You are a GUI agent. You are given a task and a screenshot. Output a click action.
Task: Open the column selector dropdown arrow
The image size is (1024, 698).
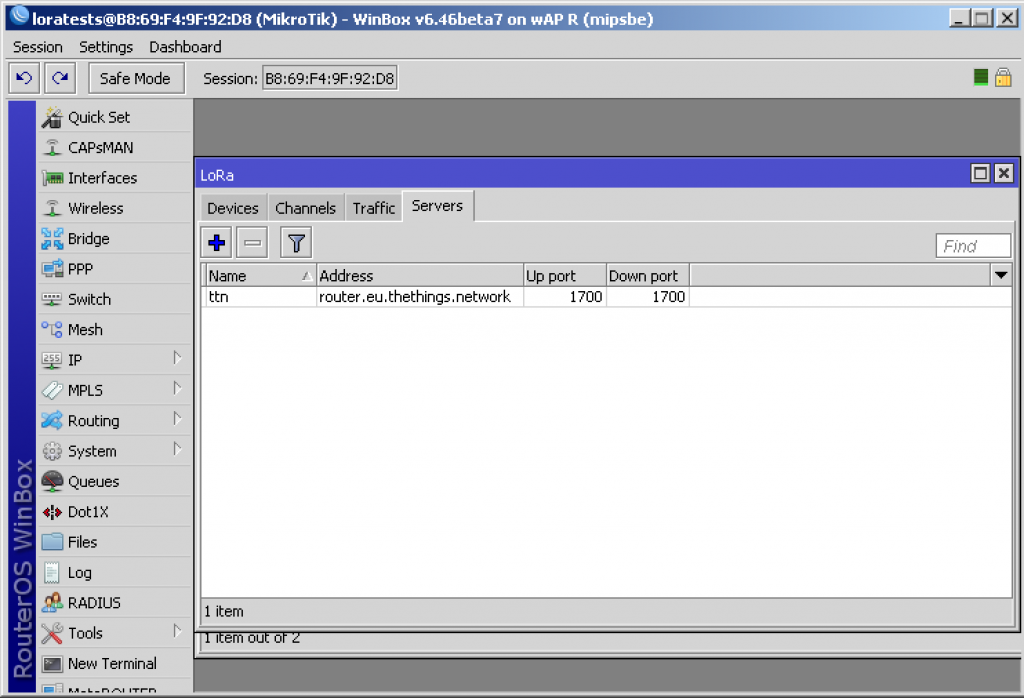click(x=1000, y=275)
